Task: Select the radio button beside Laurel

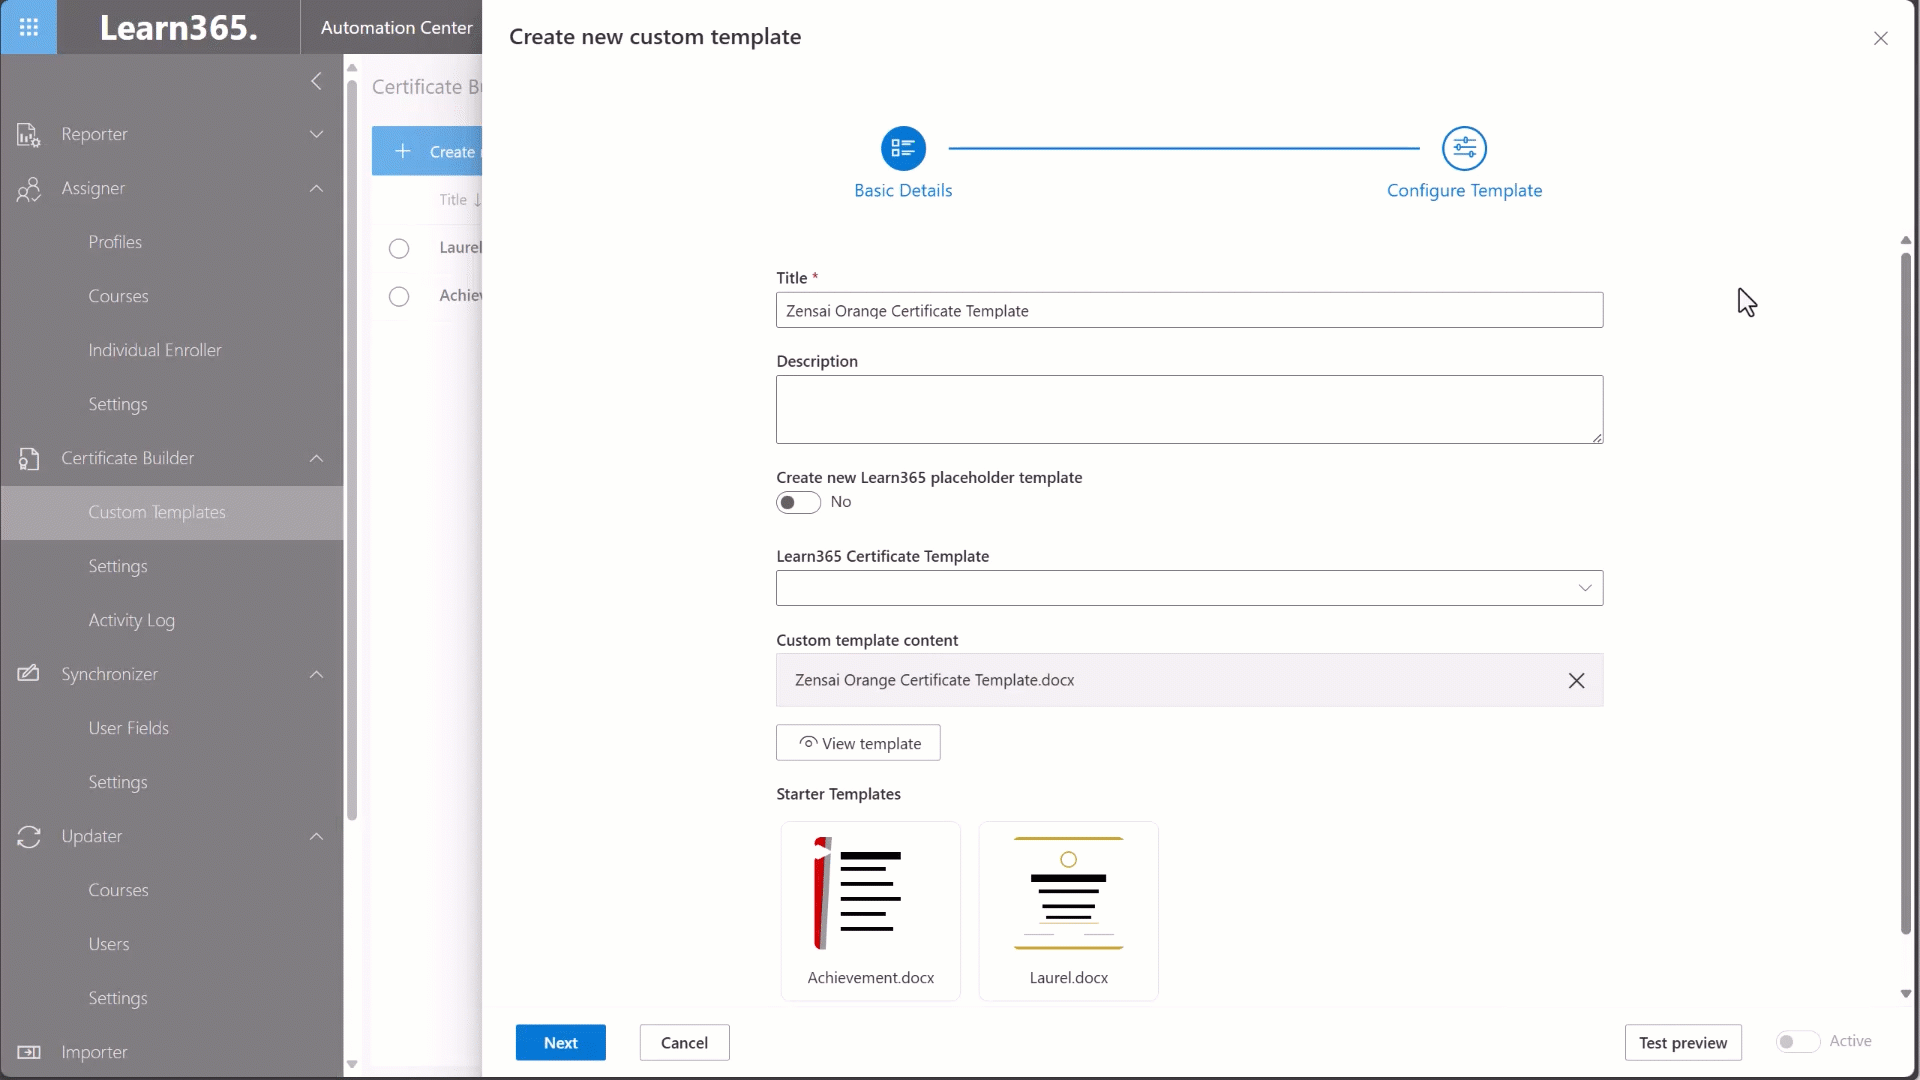Action: pos(399,248)
